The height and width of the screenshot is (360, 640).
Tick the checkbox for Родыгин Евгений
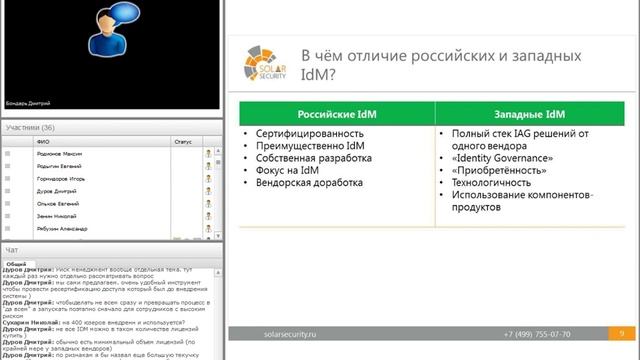[x=7, y=166]
